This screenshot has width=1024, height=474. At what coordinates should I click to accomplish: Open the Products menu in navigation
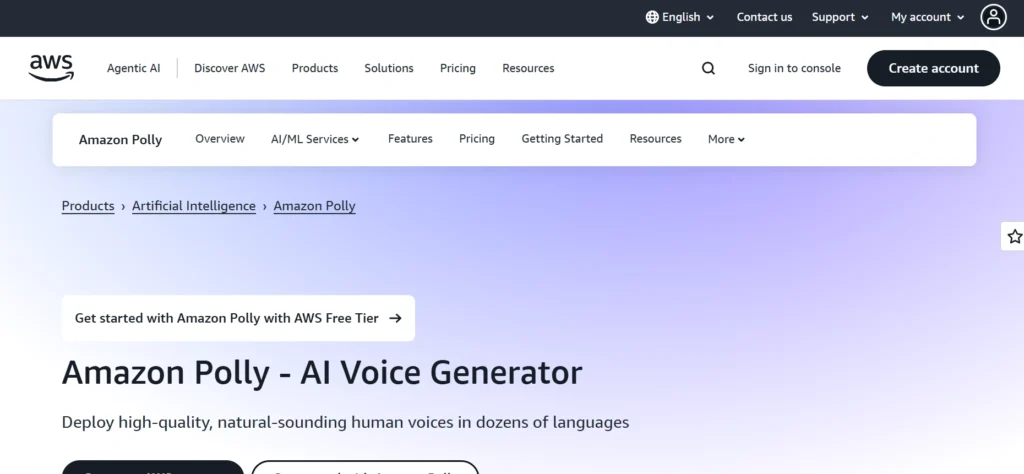pos(315,69)
